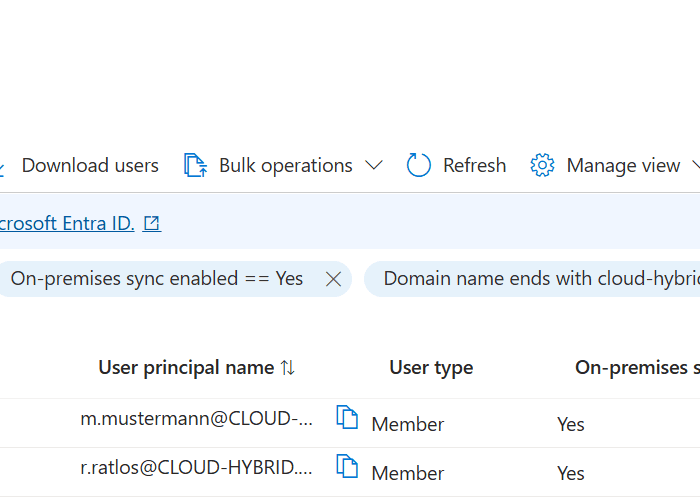
Task: Expand the Bulk operations dropdown chevron
Action: click(x=374, y=165)
